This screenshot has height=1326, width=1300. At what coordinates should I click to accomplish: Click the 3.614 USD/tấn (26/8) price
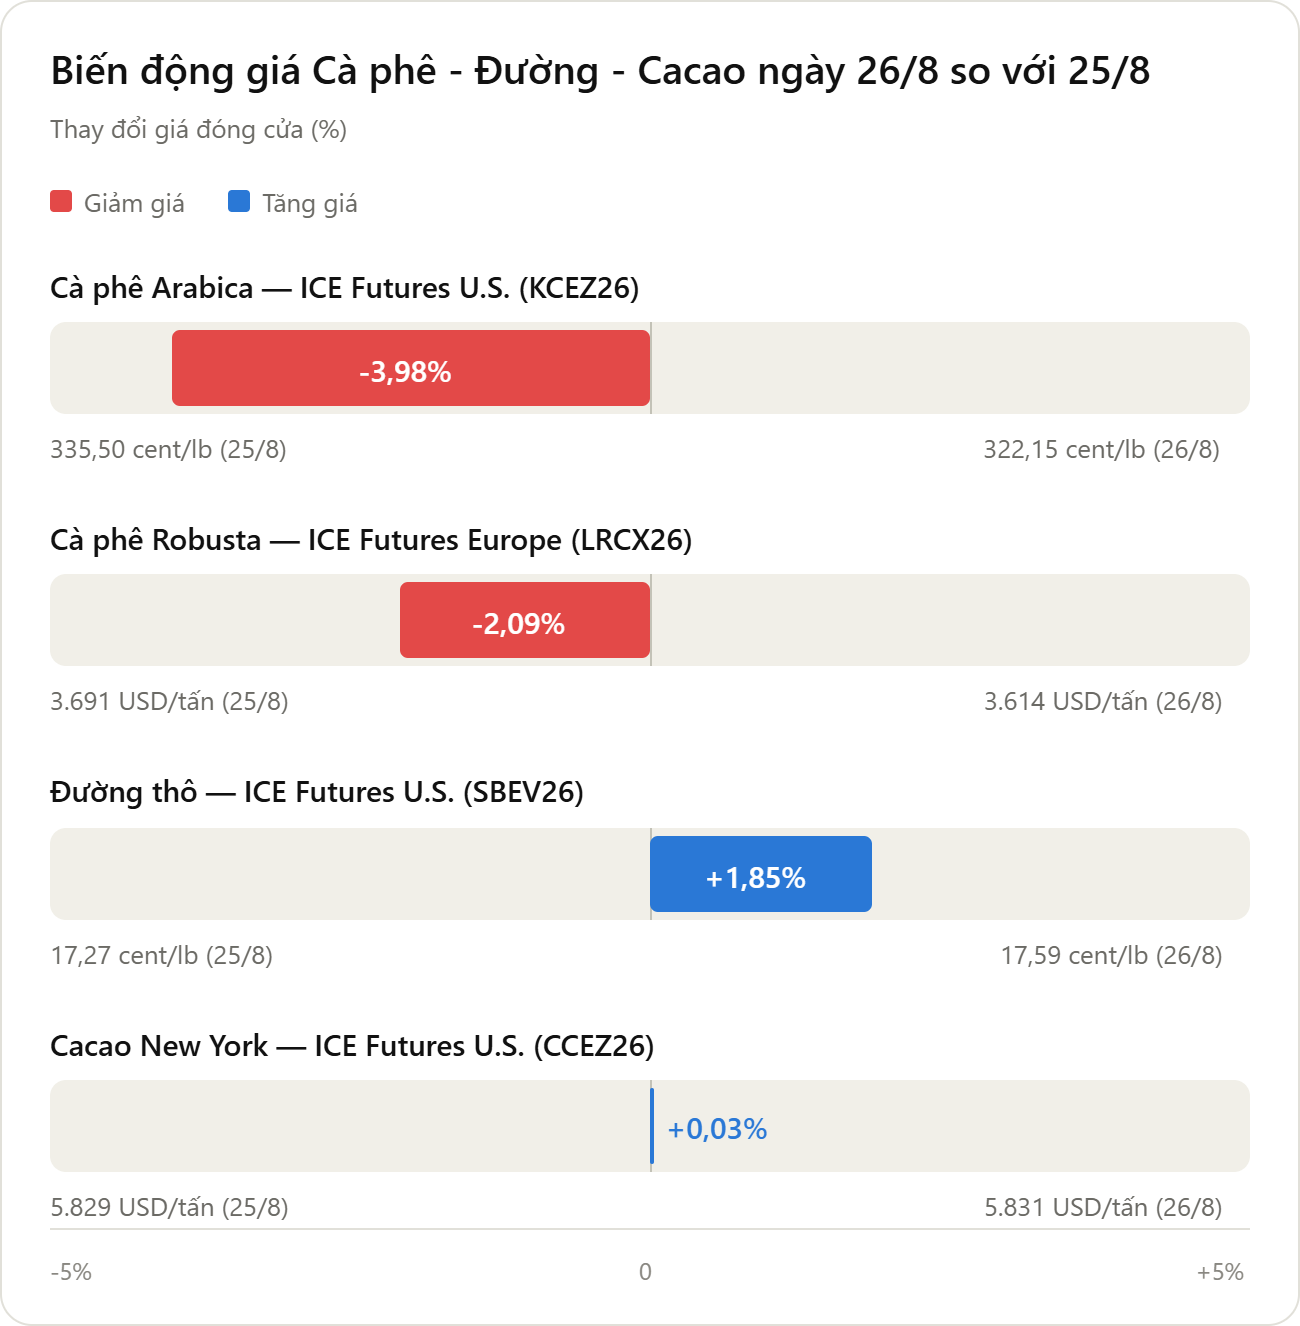(x=1103, y=702)
